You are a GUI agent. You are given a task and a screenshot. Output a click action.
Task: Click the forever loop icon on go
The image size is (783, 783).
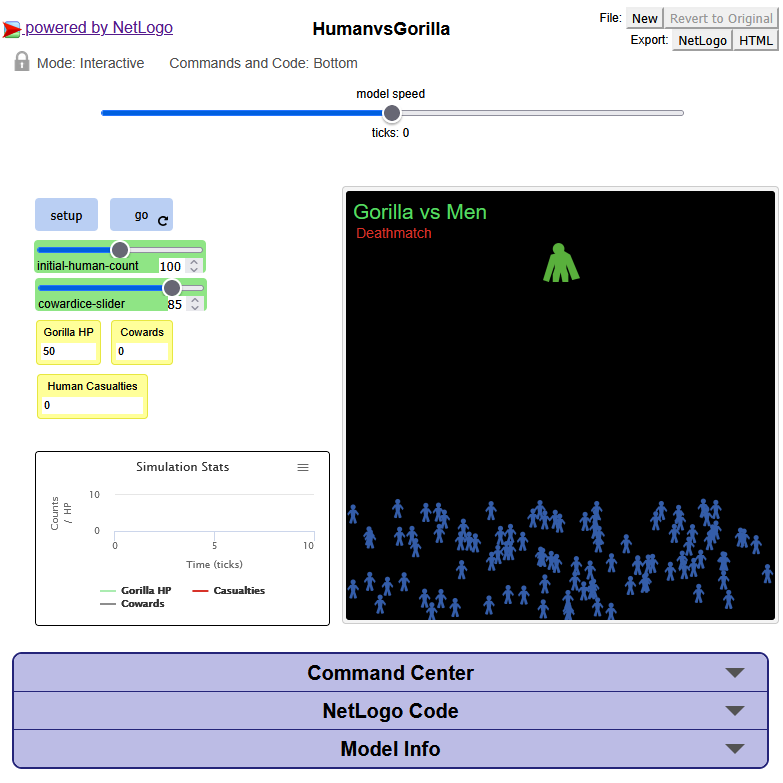pos(163,220)
